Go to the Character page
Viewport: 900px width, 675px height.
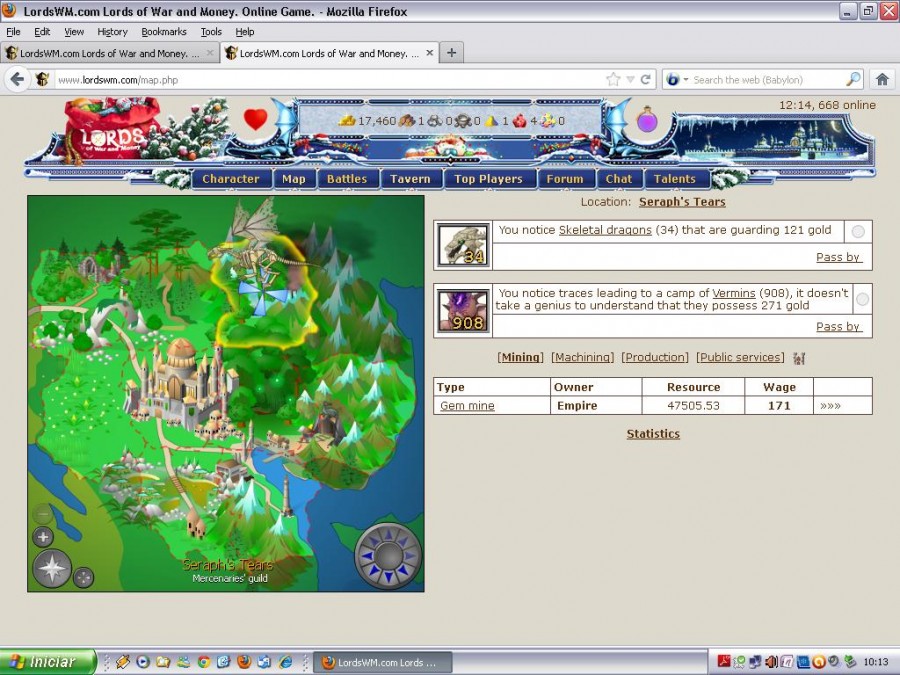[x=231, y=179]
